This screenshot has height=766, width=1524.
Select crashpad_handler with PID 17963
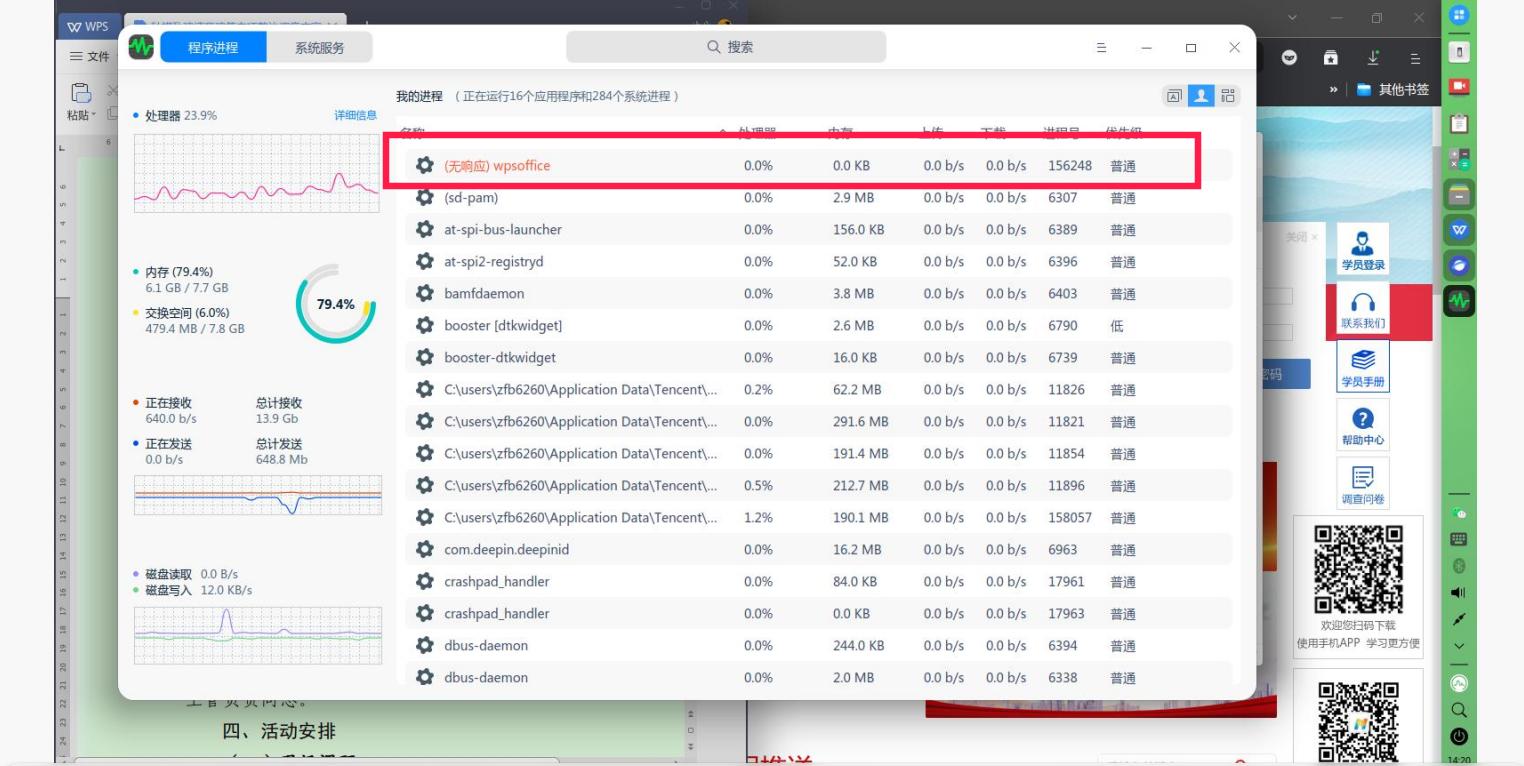[819, 614]
